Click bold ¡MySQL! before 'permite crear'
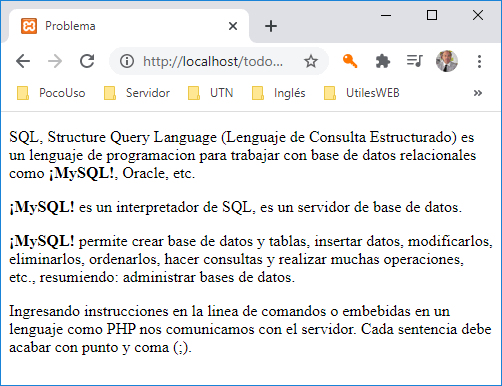Viewport: 502px width, 386px height. point(42,241)
